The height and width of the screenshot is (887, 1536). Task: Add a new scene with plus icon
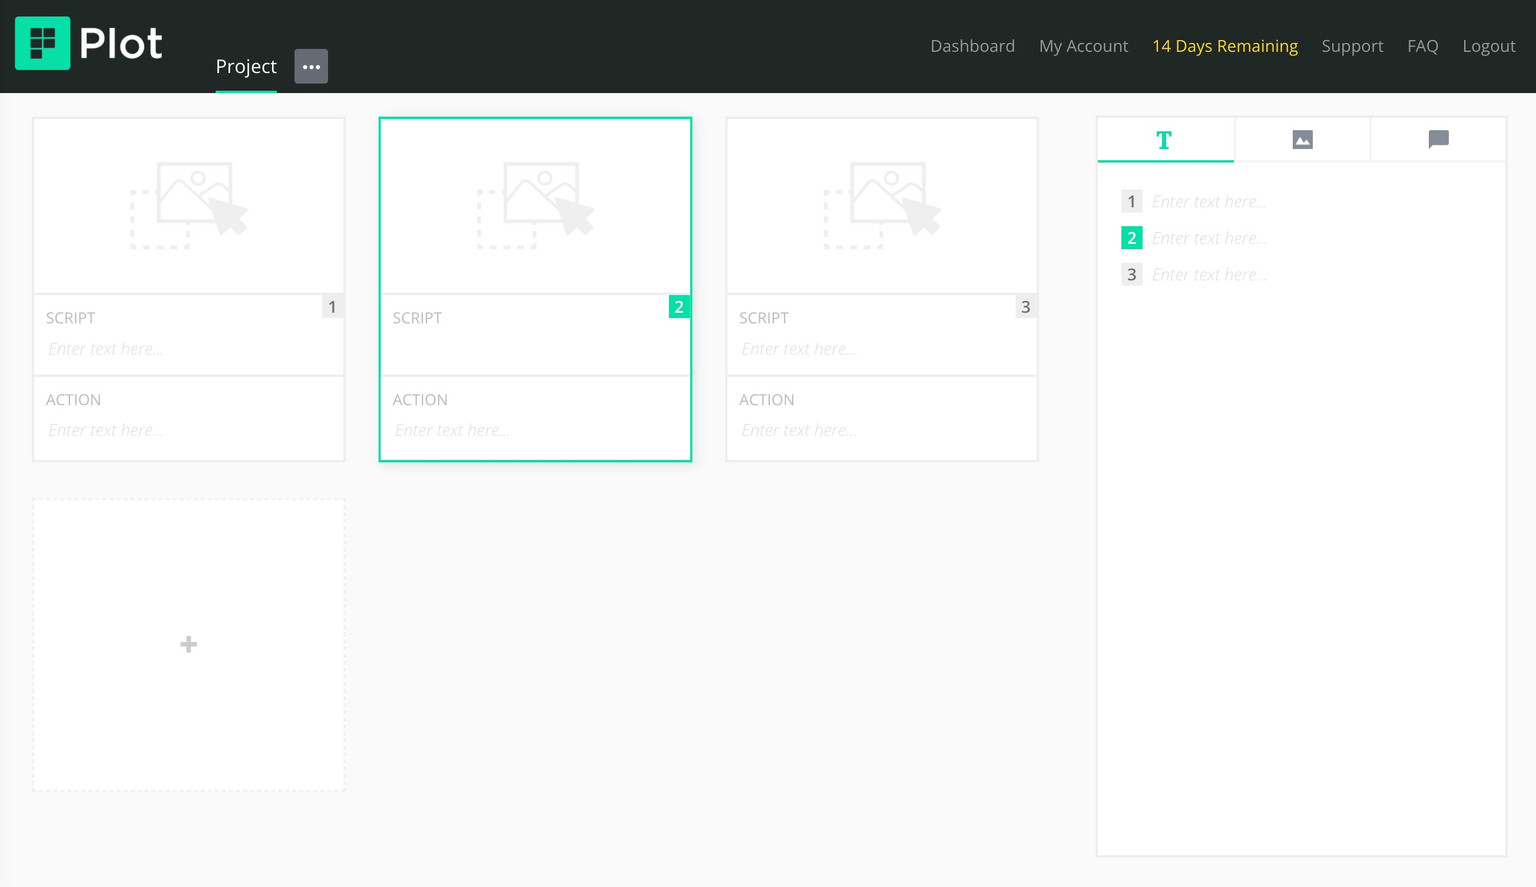point(188,645)
